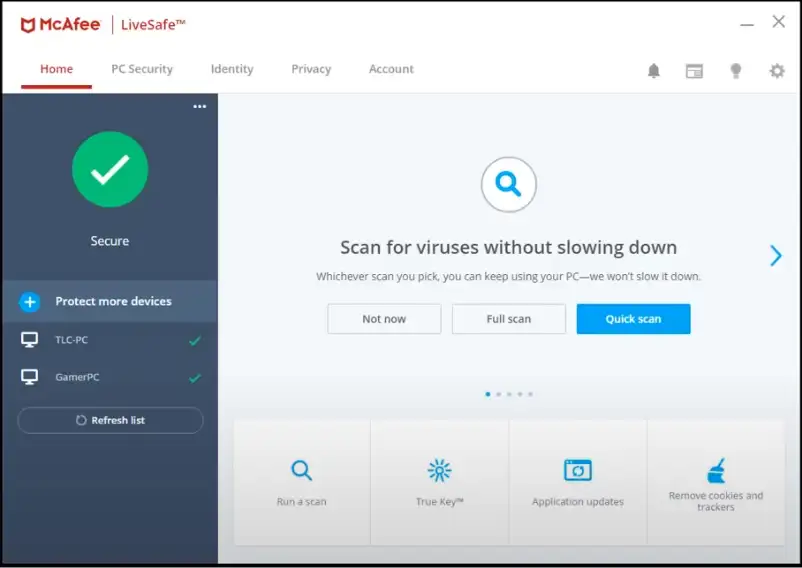Screen dimensions: 802x568
Task: Open the news window icon beside bell
Action: [694, 71]
